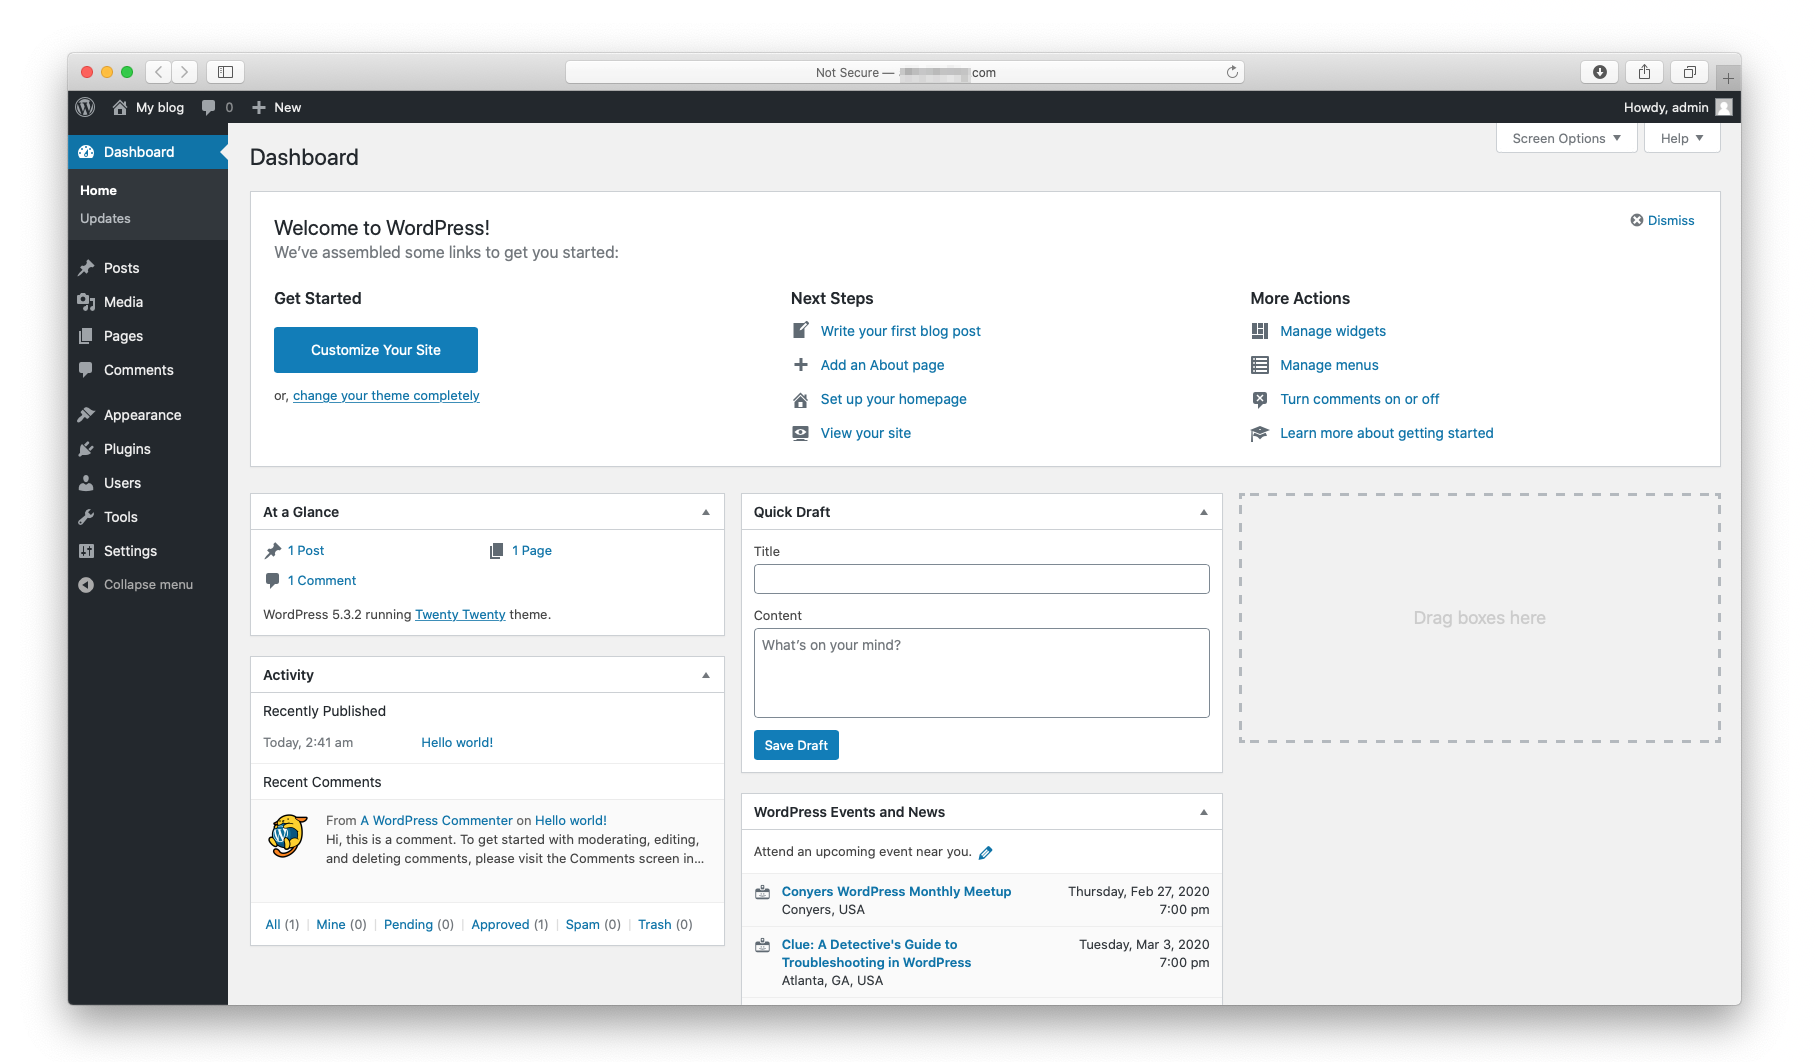Collapse WordPress Events and News panel

[x=1204, y=812]
